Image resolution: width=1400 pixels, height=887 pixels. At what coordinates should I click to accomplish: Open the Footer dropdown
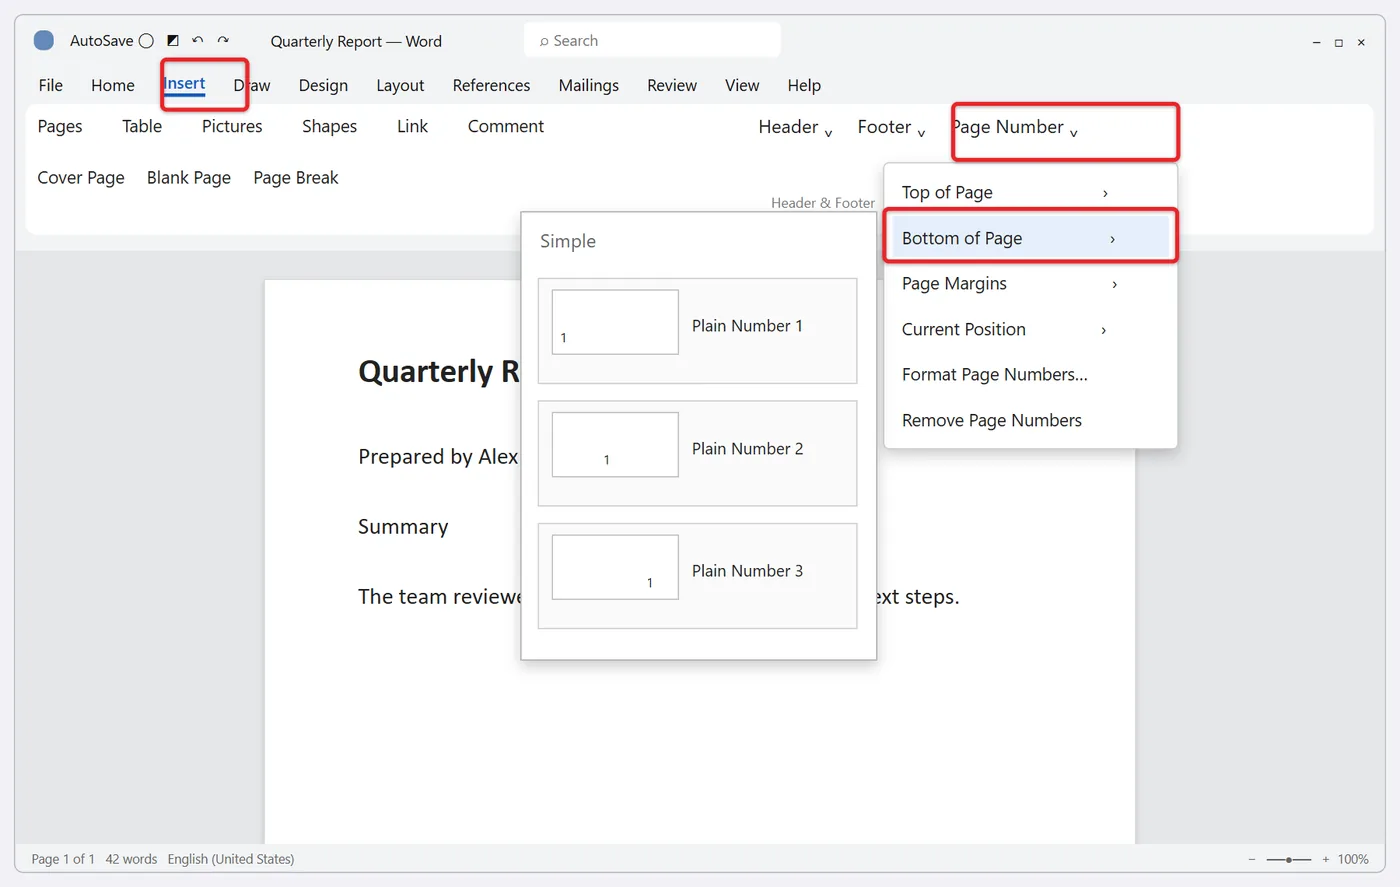click(891, 127)
